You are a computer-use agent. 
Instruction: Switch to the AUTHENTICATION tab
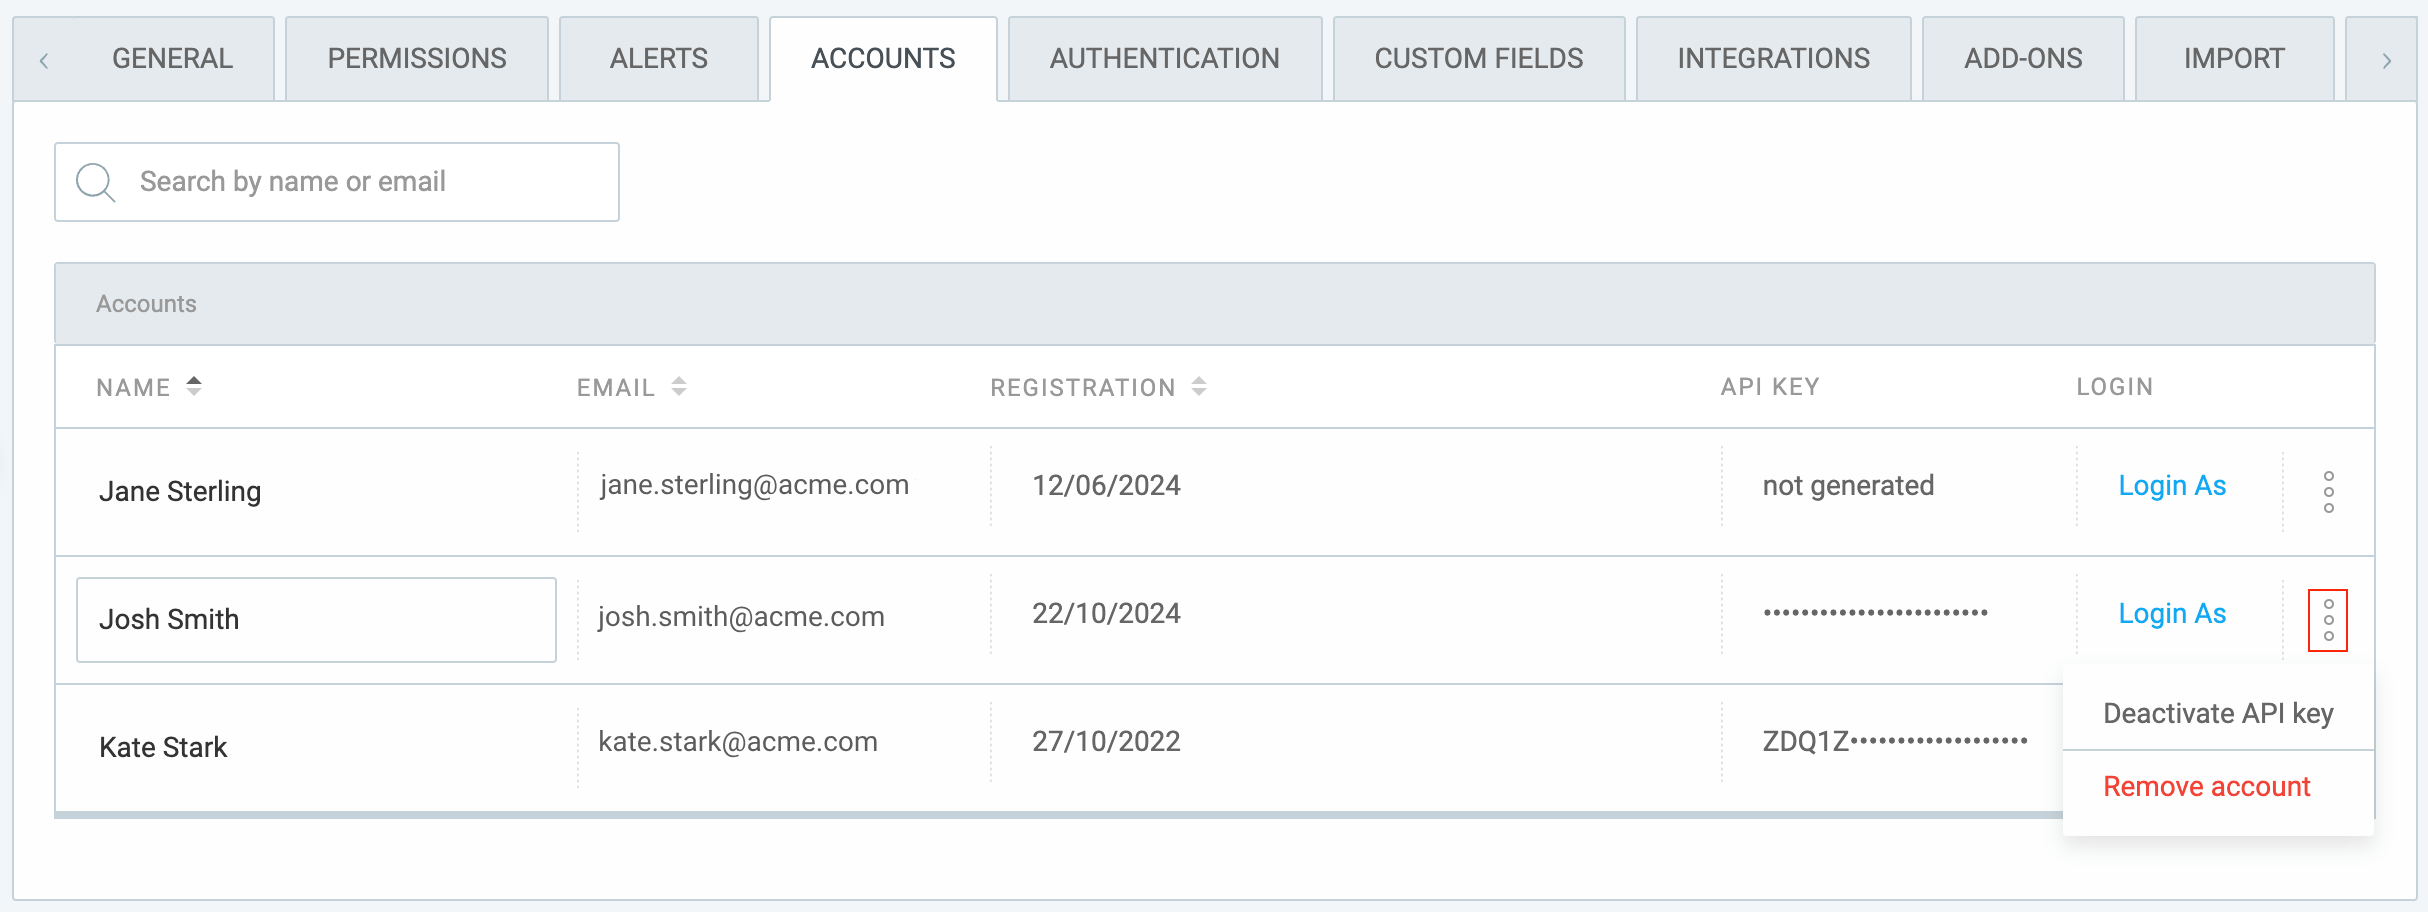pyautogui.click(x=1163, y=58)
